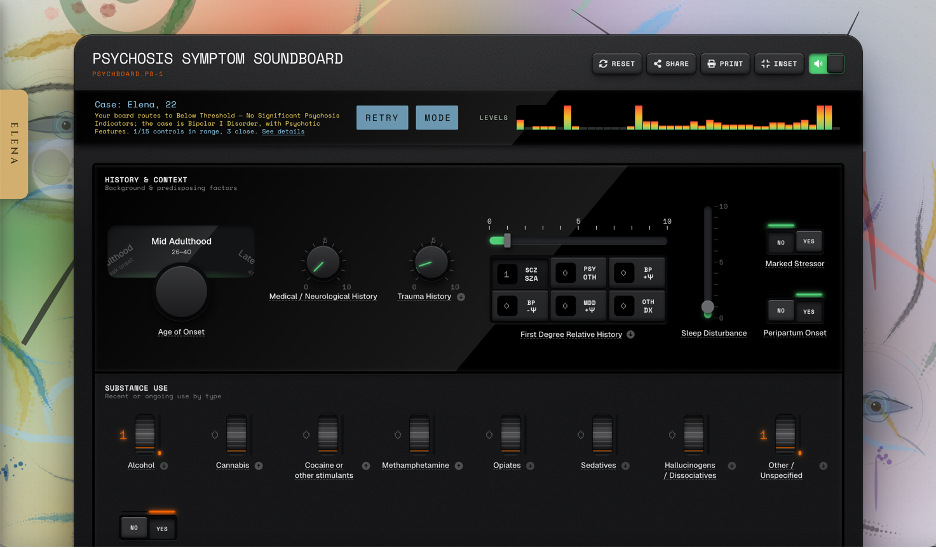Screen dimensions: 936x548
Task: Click the Methamphetamine thumbwheel
Action: 419,435
